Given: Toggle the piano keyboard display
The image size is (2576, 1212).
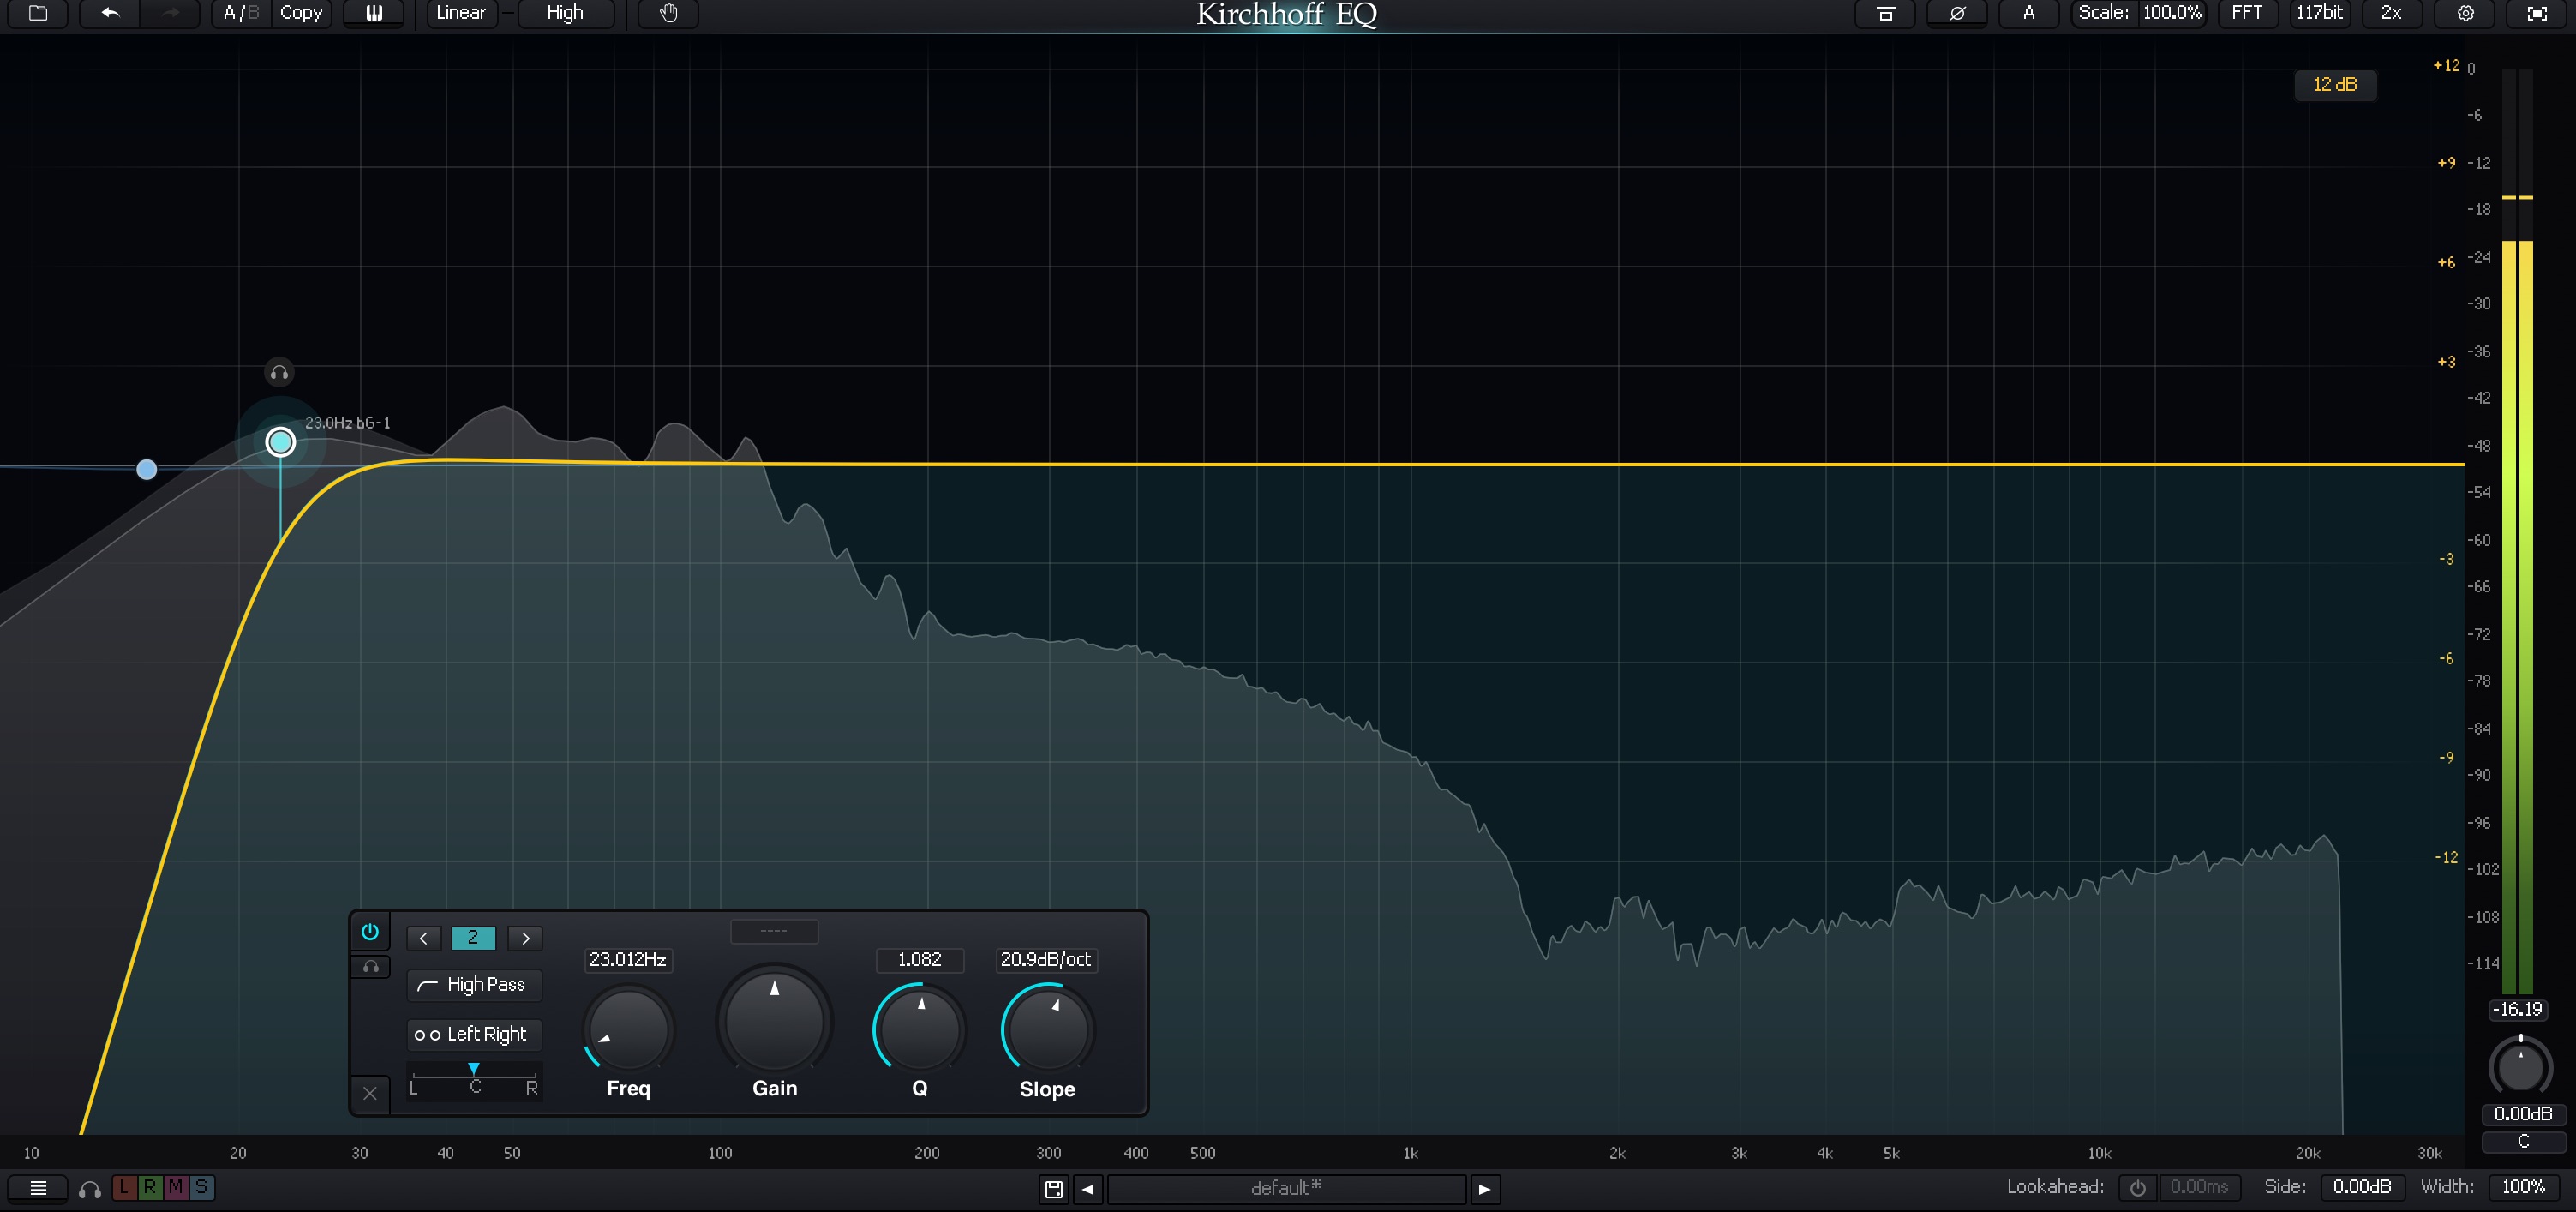Looking at the screenshot, I should (374, 13).
